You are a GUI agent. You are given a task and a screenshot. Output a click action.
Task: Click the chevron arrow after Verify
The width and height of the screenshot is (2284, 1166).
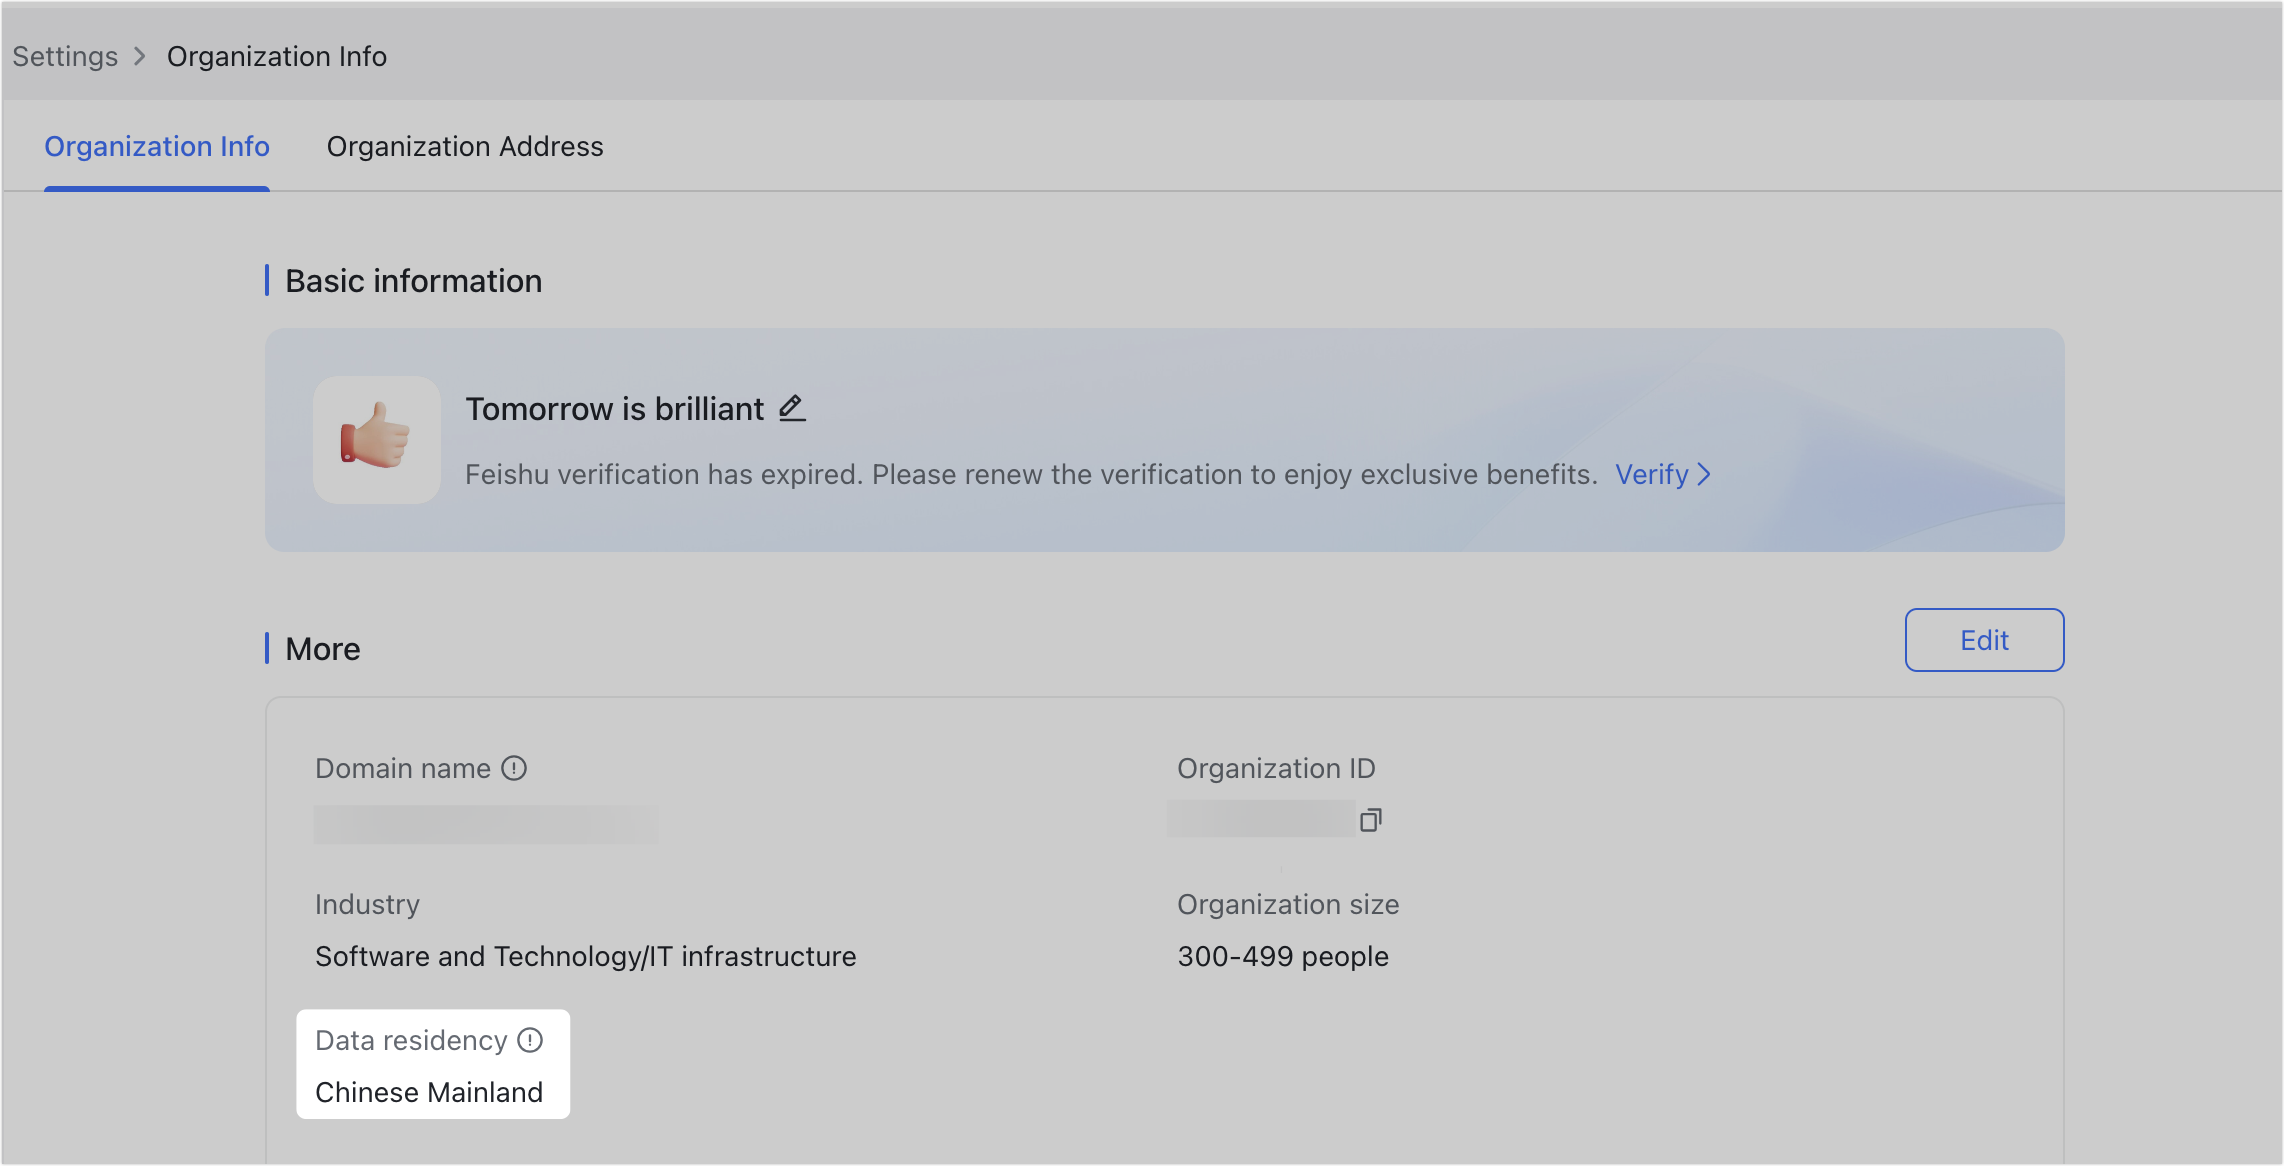pos(1705,474)
